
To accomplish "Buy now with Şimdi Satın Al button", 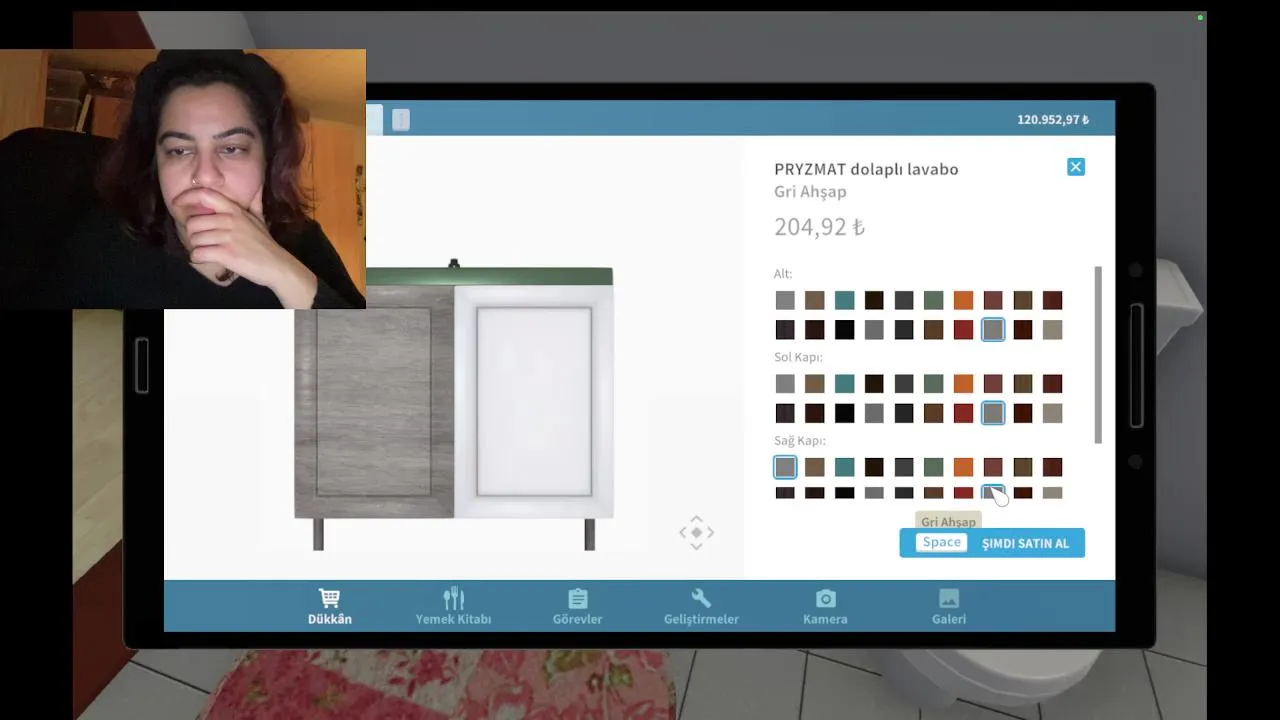I will (x=992, y=543).
